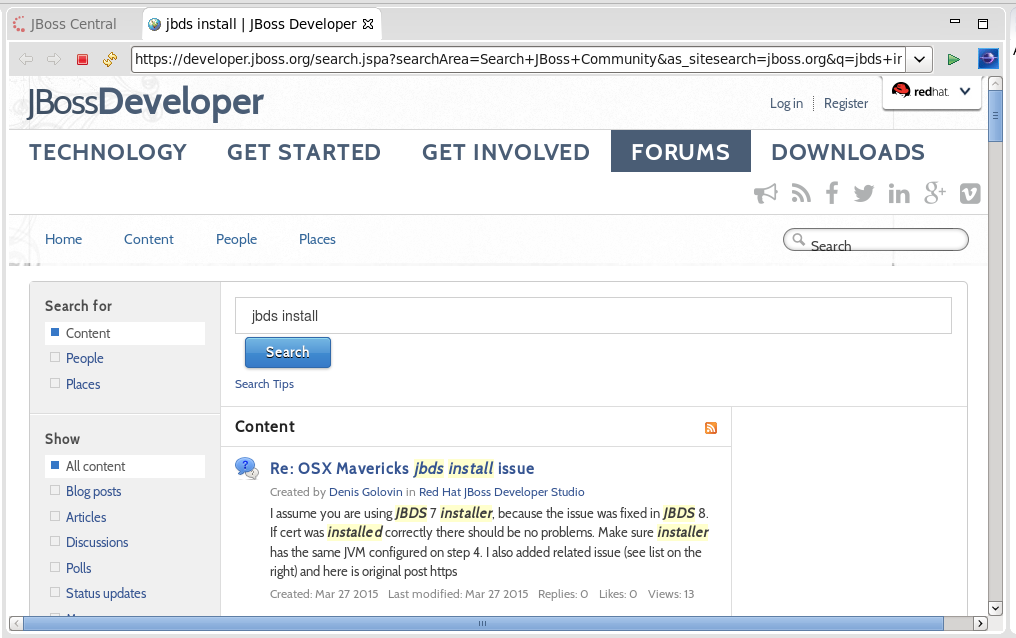Open the Twitter bird icon

pos(864,193)
